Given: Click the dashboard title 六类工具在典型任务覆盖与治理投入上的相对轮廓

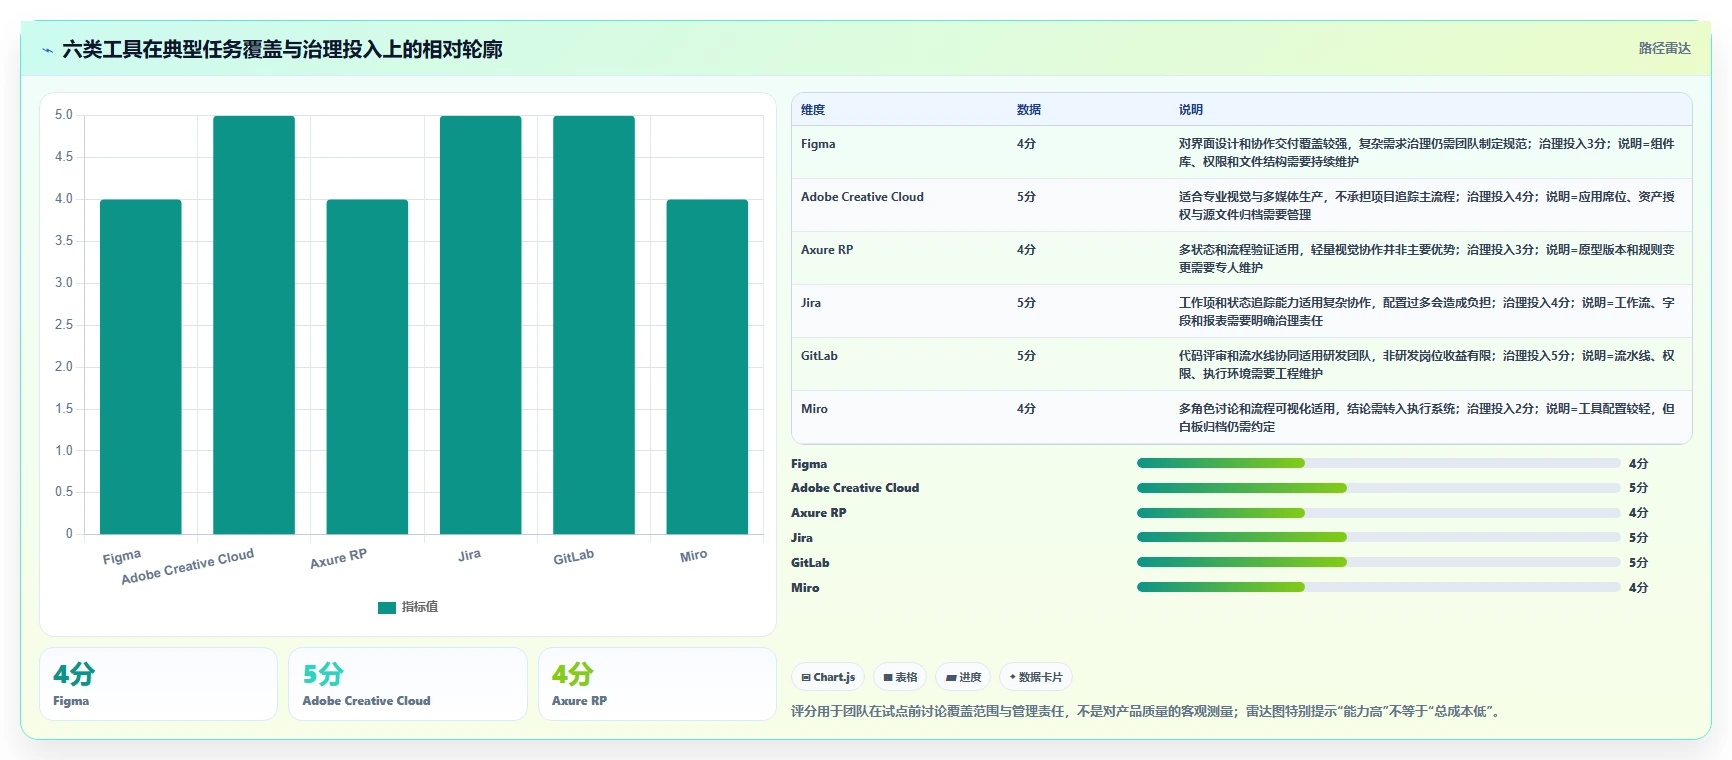Looking at the screenshot, I should (282, 49).
